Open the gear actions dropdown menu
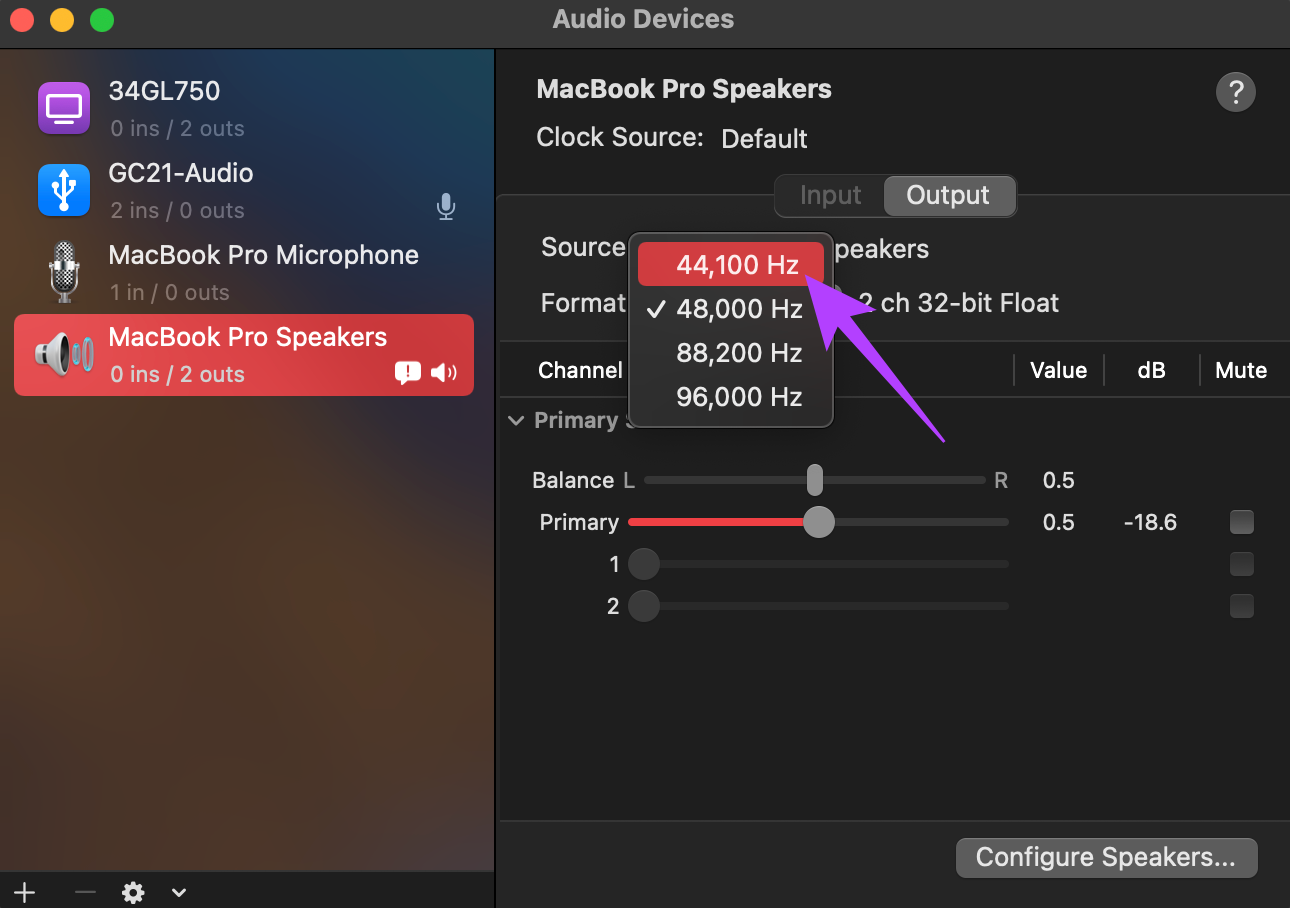Screen dimensions: 1290x908 click(x=133, y=892)
